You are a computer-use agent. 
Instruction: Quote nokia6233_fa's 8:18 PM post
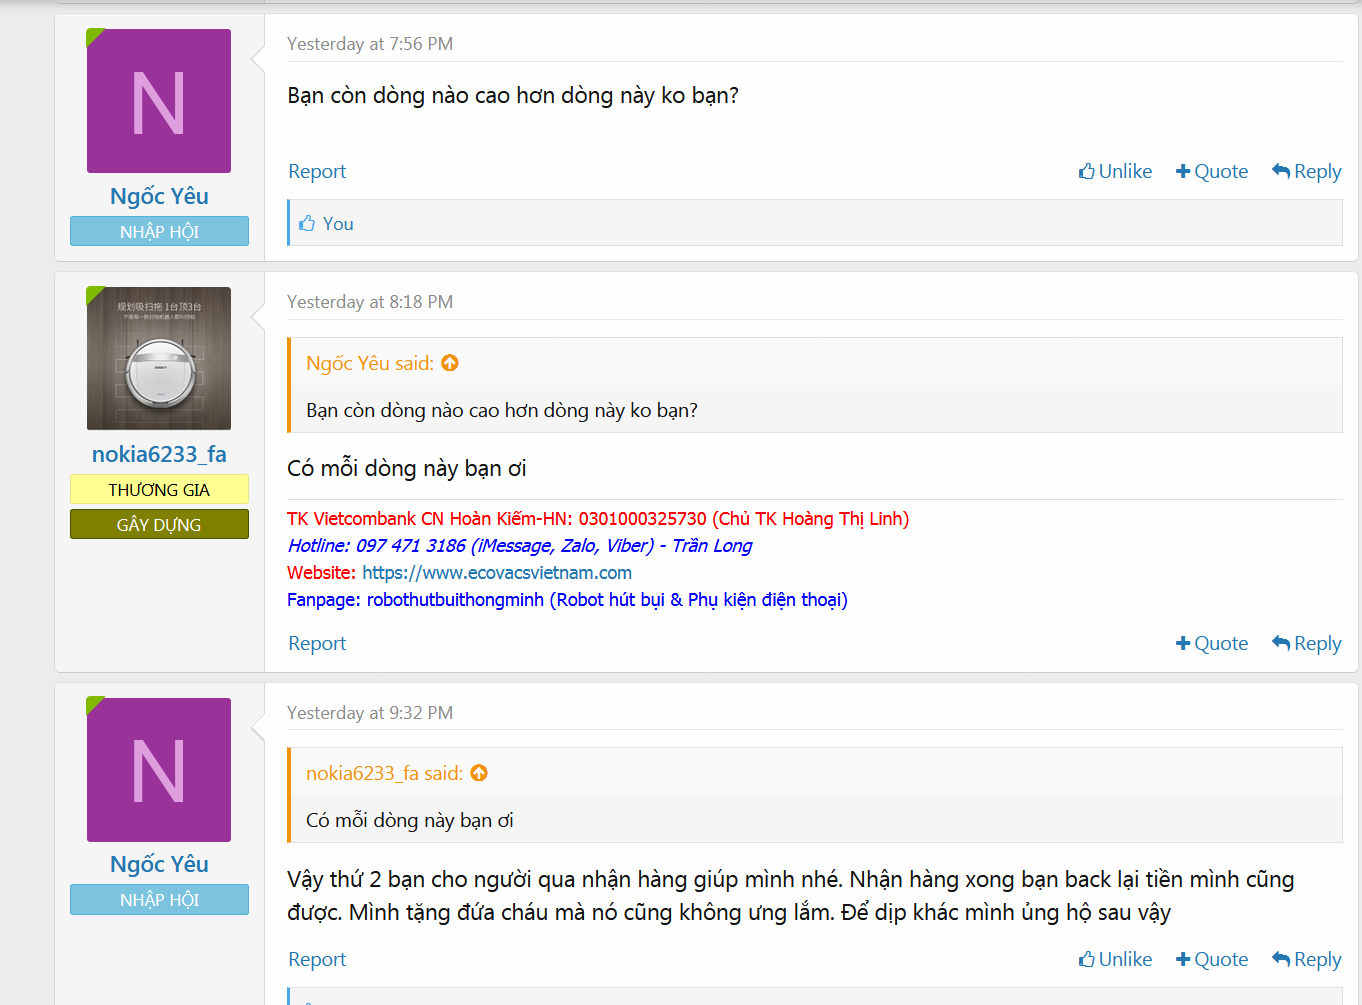1212,643
